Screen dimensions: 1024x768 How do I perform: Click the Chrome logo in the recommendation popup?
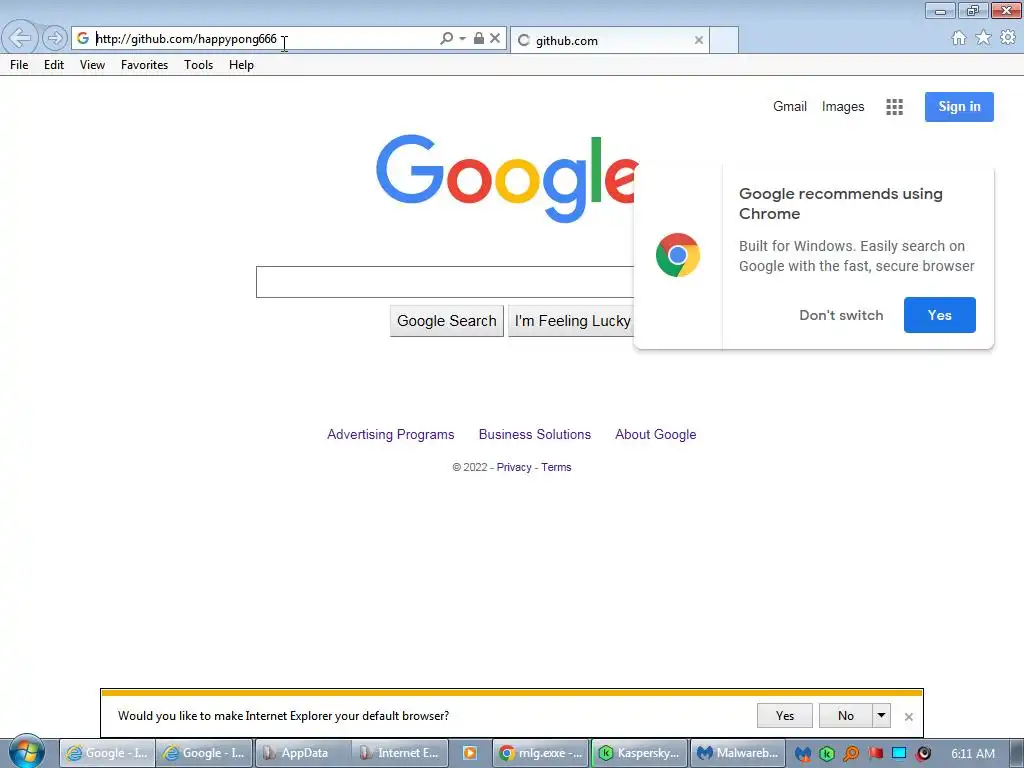click(678, 255)
